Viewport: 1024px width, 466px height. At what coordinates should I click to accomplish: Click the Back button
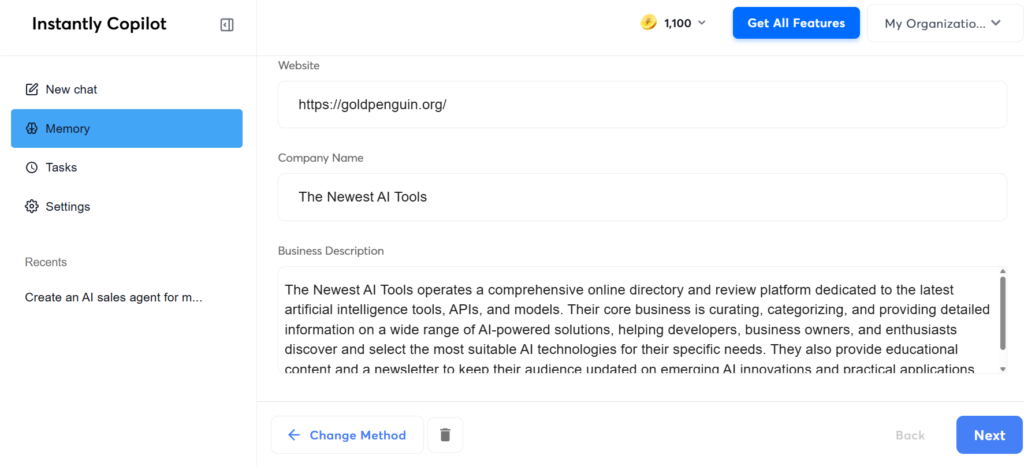point(910,435)
